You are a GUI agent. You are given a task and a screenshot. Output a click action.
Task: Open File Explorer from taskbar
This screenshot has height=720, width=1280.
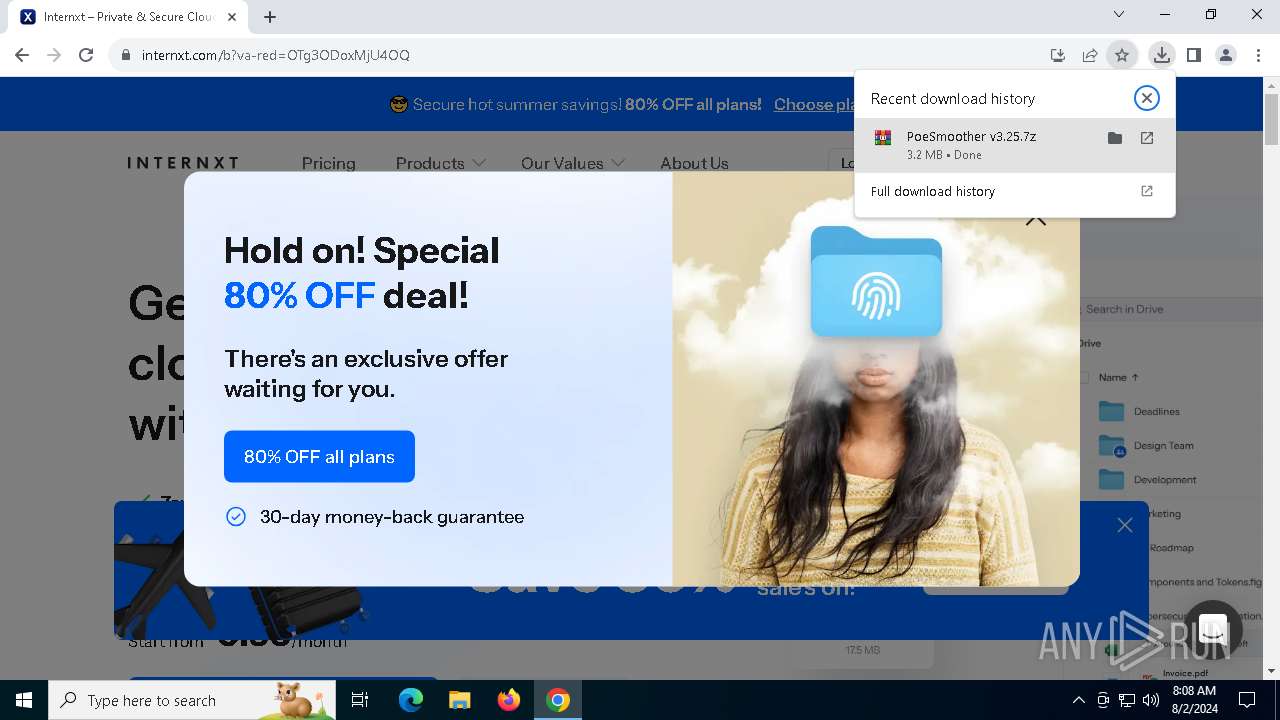click(459, 700)
